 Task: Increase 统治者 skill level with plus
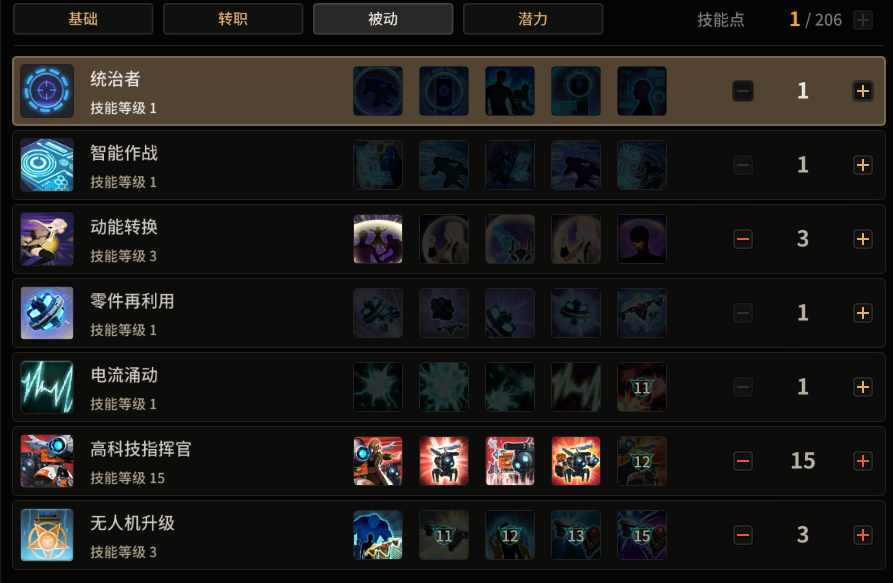coord(863,91)
